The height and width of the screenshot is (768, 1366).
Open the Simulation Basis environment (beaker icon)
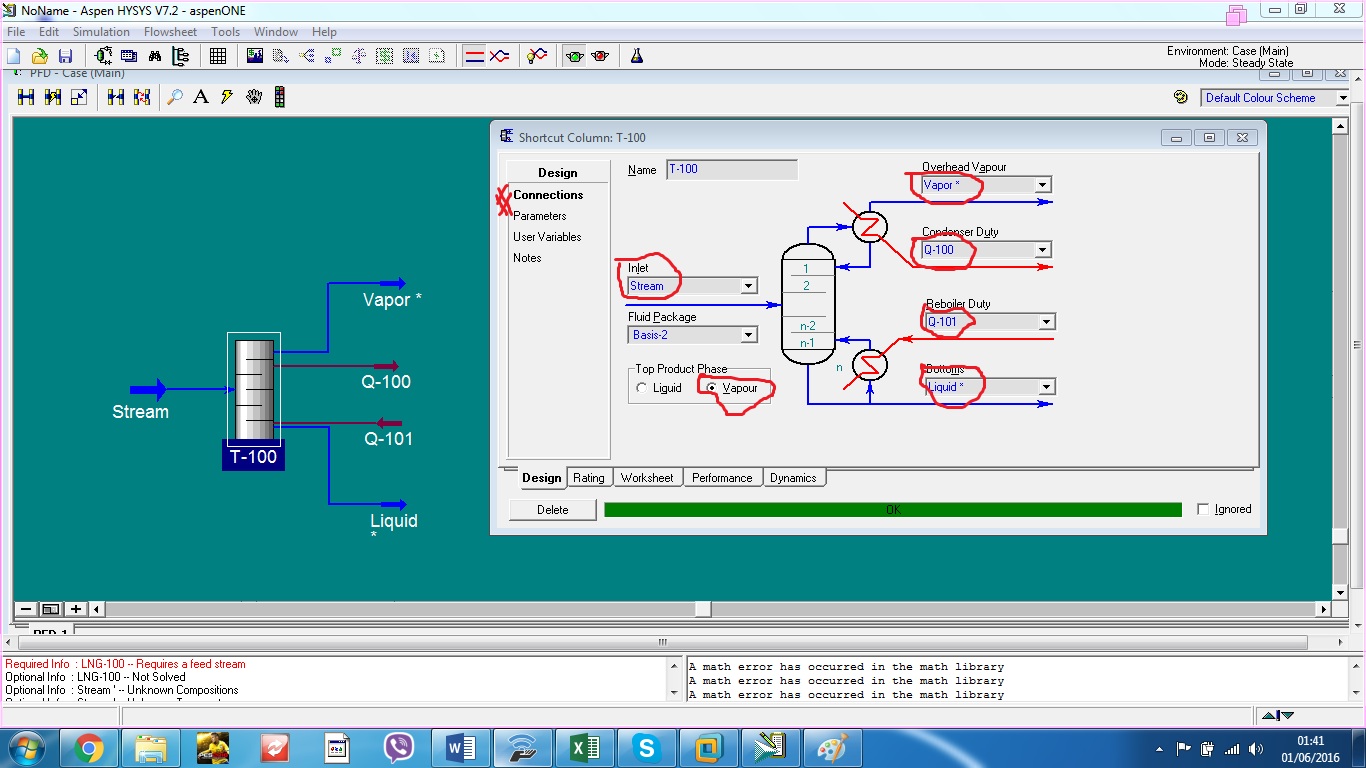637,56
